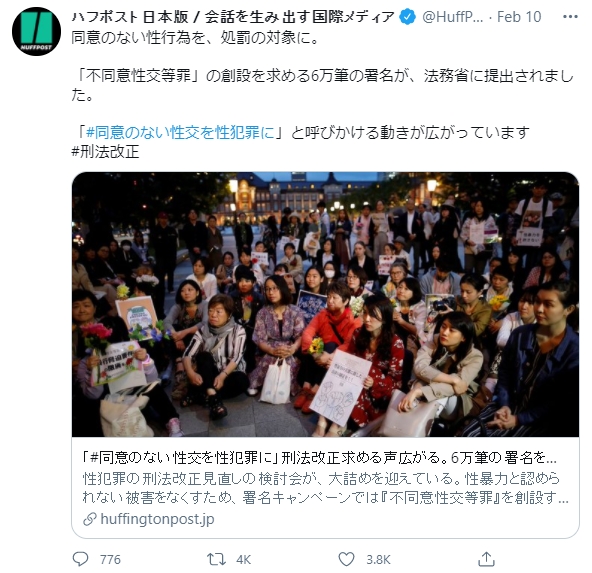Click the huffingtonpost.jp domain link
The height and width of the screenshot is (573, 592).
157,519
